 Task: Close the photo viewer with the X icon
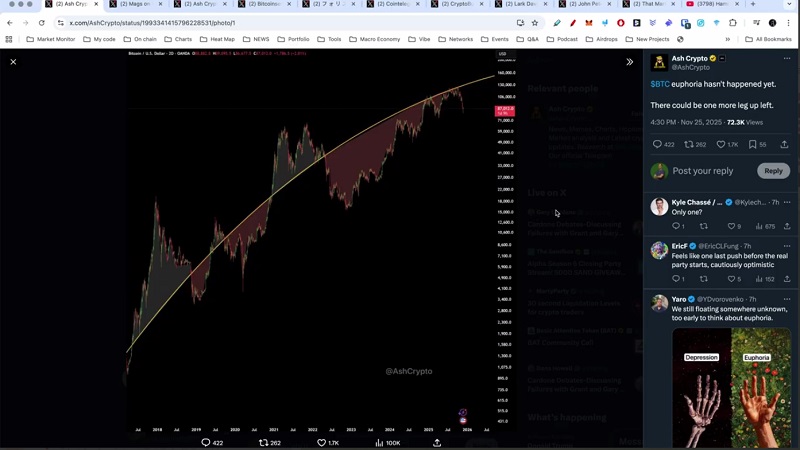point(13,62)
